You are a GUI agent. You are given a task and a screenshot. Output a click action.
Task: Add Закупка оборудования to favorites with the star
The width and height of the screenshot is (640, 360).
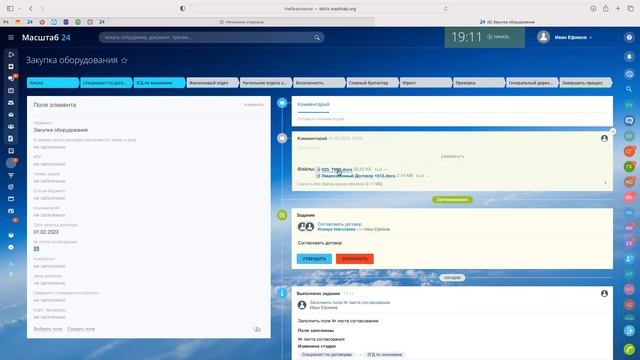[x=124, y=60]
